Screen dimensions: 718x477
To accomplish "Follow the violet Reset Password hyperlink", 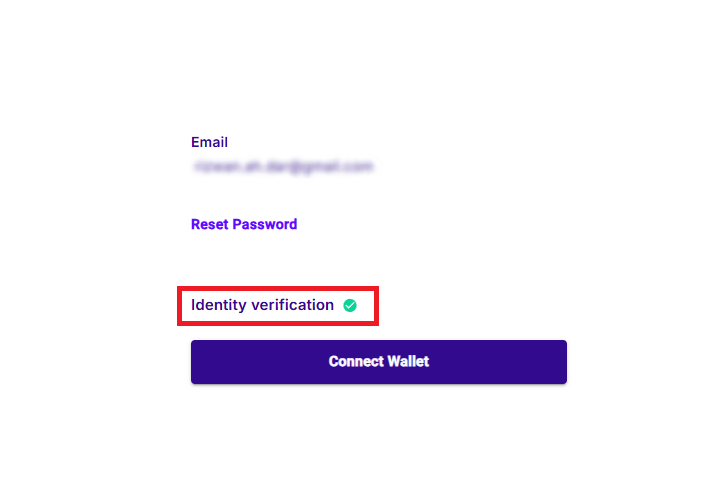I will (x=244, y=224).
